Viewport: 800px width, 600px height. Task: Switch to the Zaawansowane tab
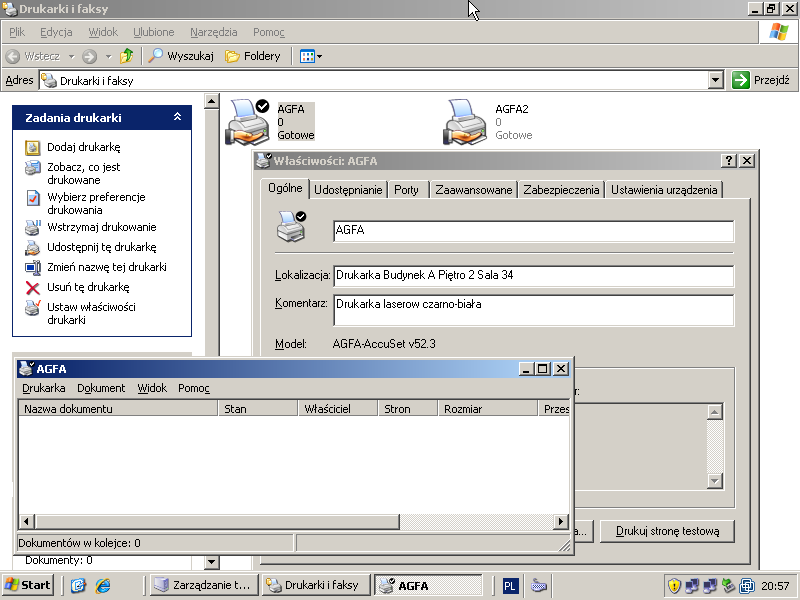[x=473, y=190]
